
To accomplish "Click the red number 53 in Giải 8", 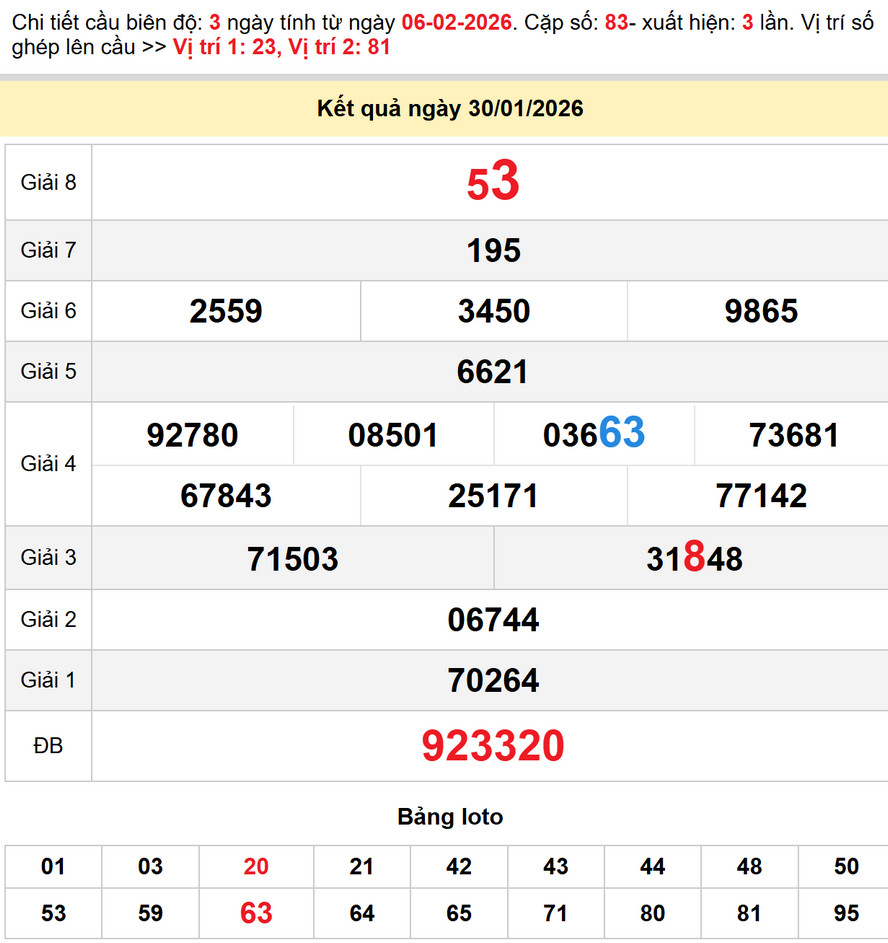I will 492,182.
